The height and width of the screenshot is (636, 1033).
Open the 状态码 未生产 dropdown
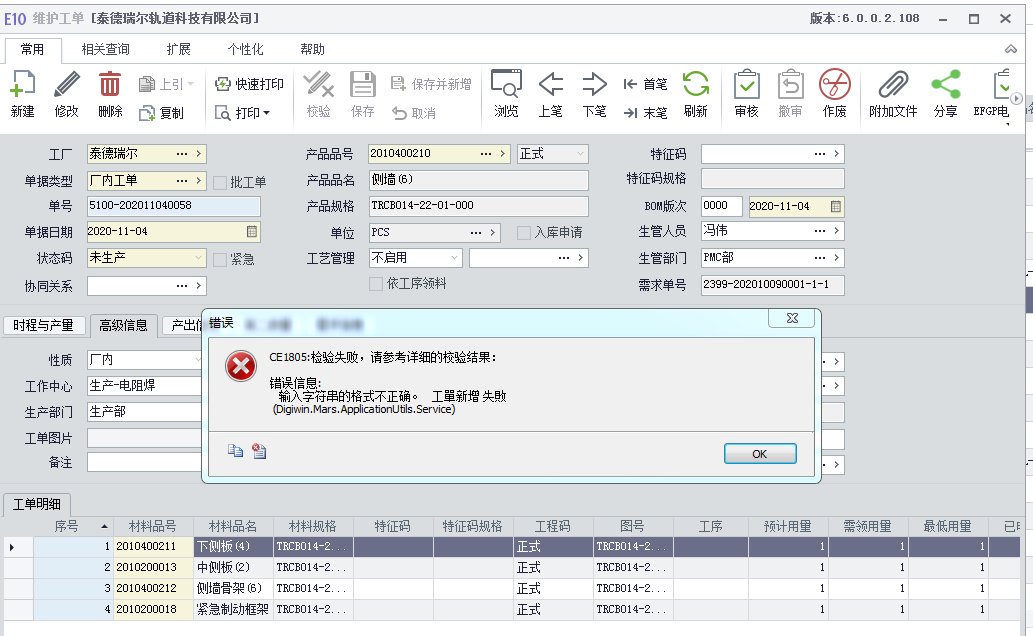click(x=198, y=258)
